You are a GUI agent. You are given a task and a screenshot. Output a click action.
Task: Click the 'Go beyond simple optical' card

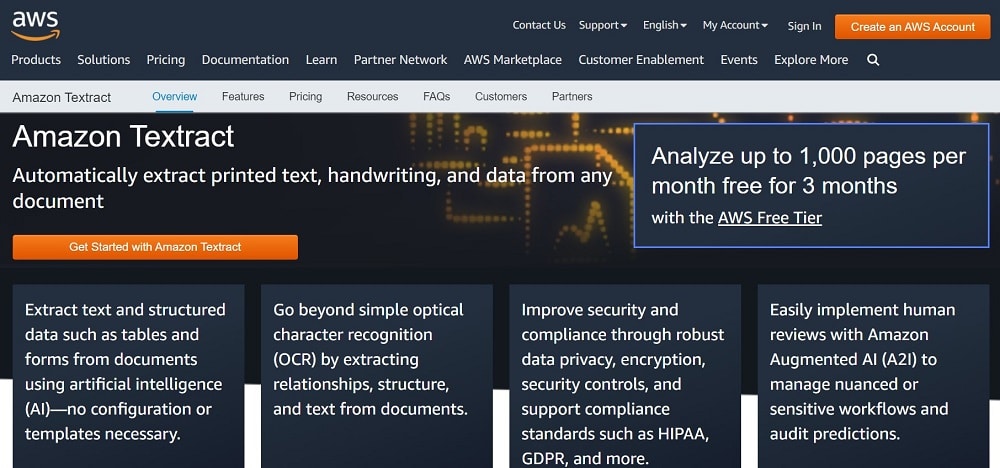[377, 376]
